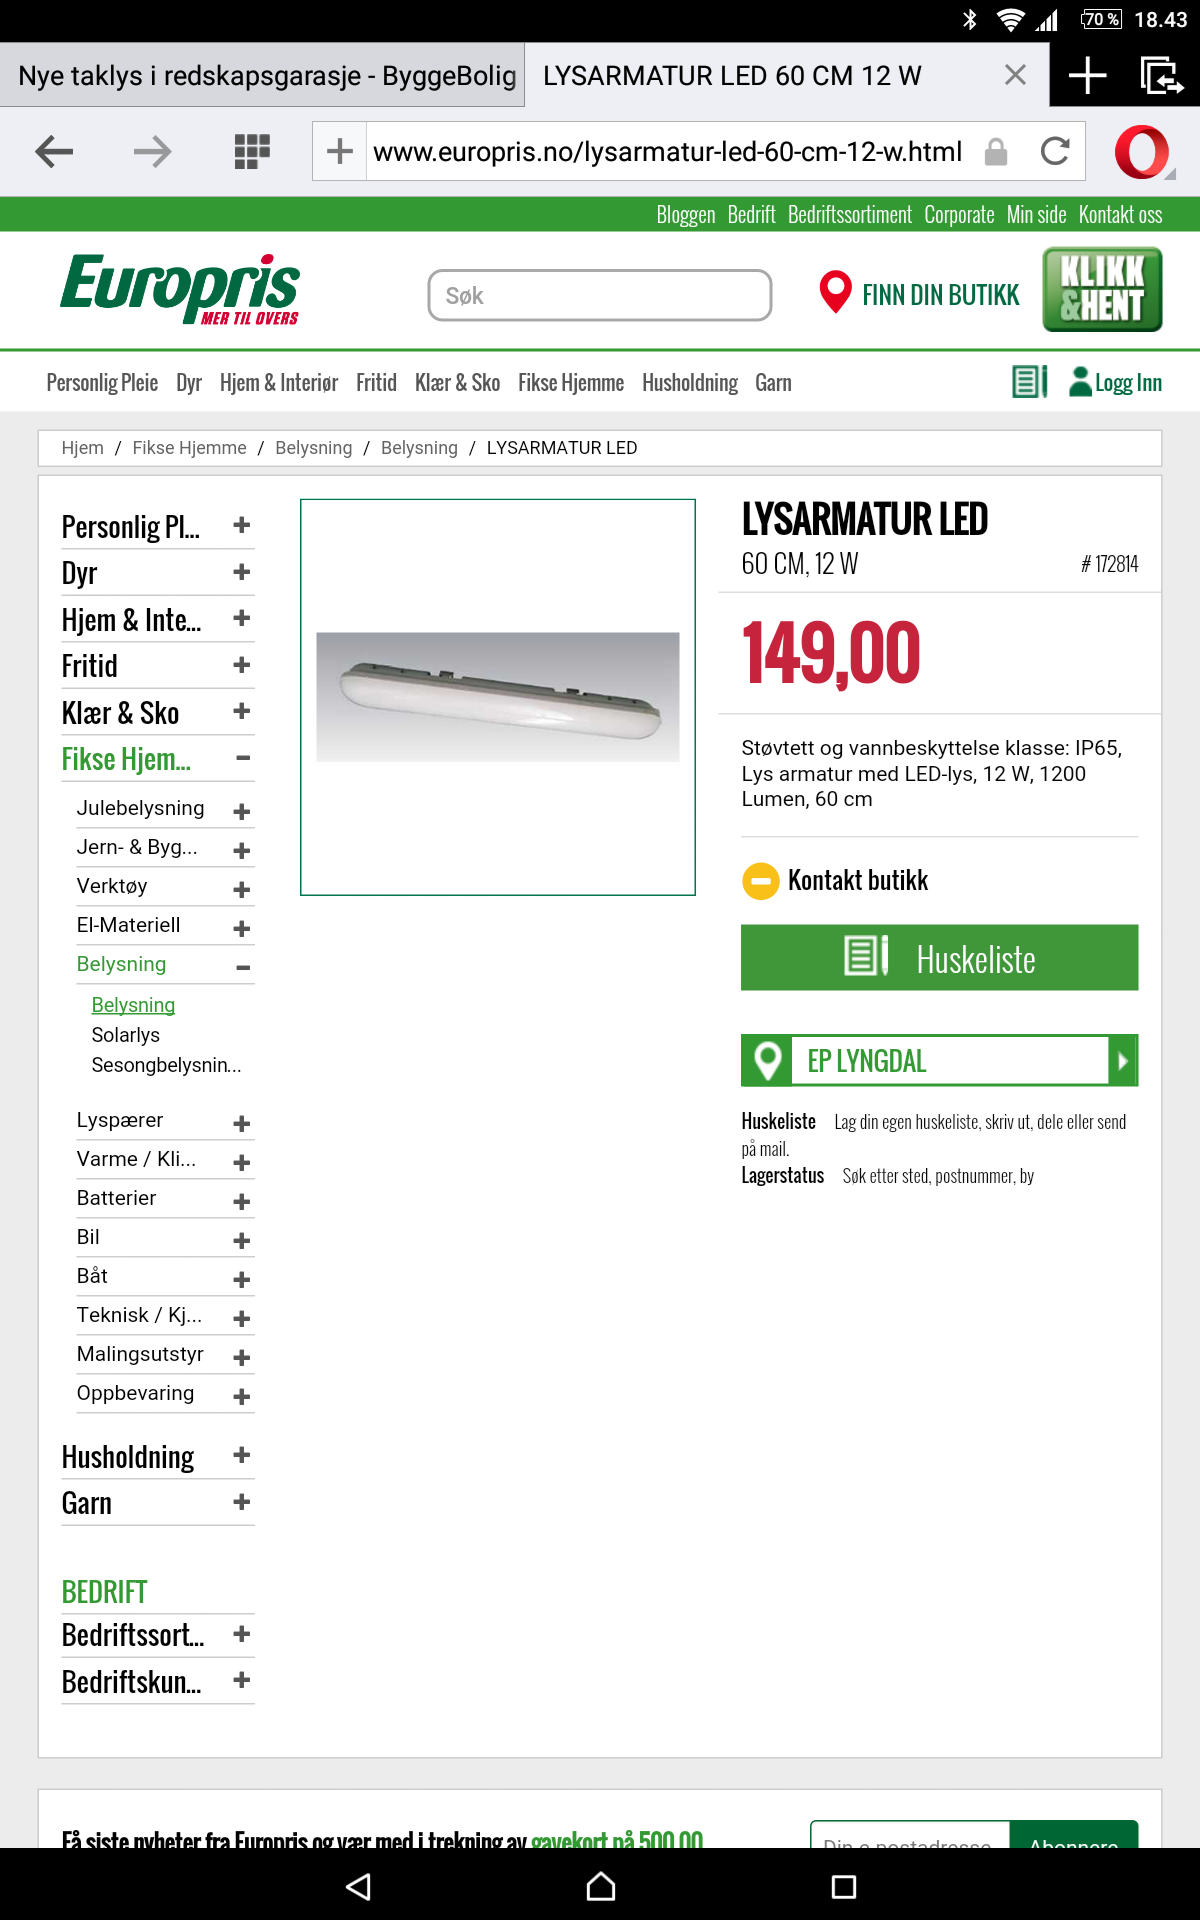Expand the Husholdning sidebar category

click(x=241, y=1456)
